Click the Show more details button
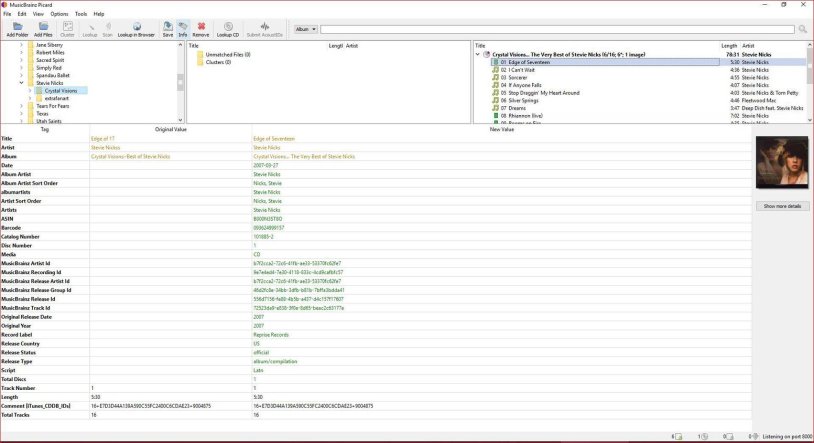Screen dimensions: 814x443 (781, 206)
